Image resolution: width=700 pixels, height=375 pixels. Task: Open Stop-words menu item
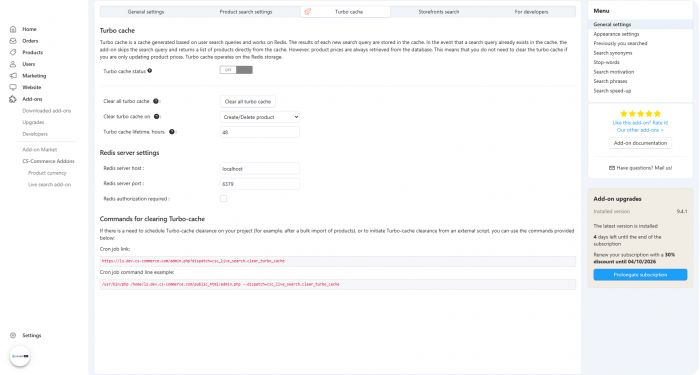pos(606,62)
